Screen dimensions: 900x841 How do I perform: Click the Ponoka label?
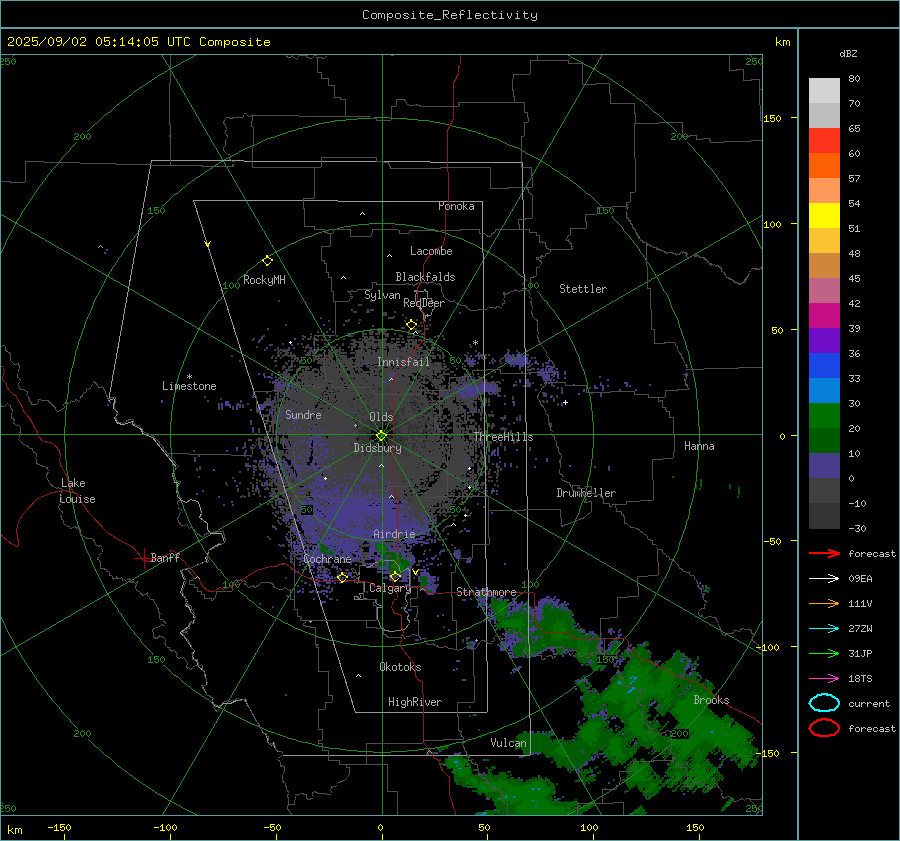[456, 206]
